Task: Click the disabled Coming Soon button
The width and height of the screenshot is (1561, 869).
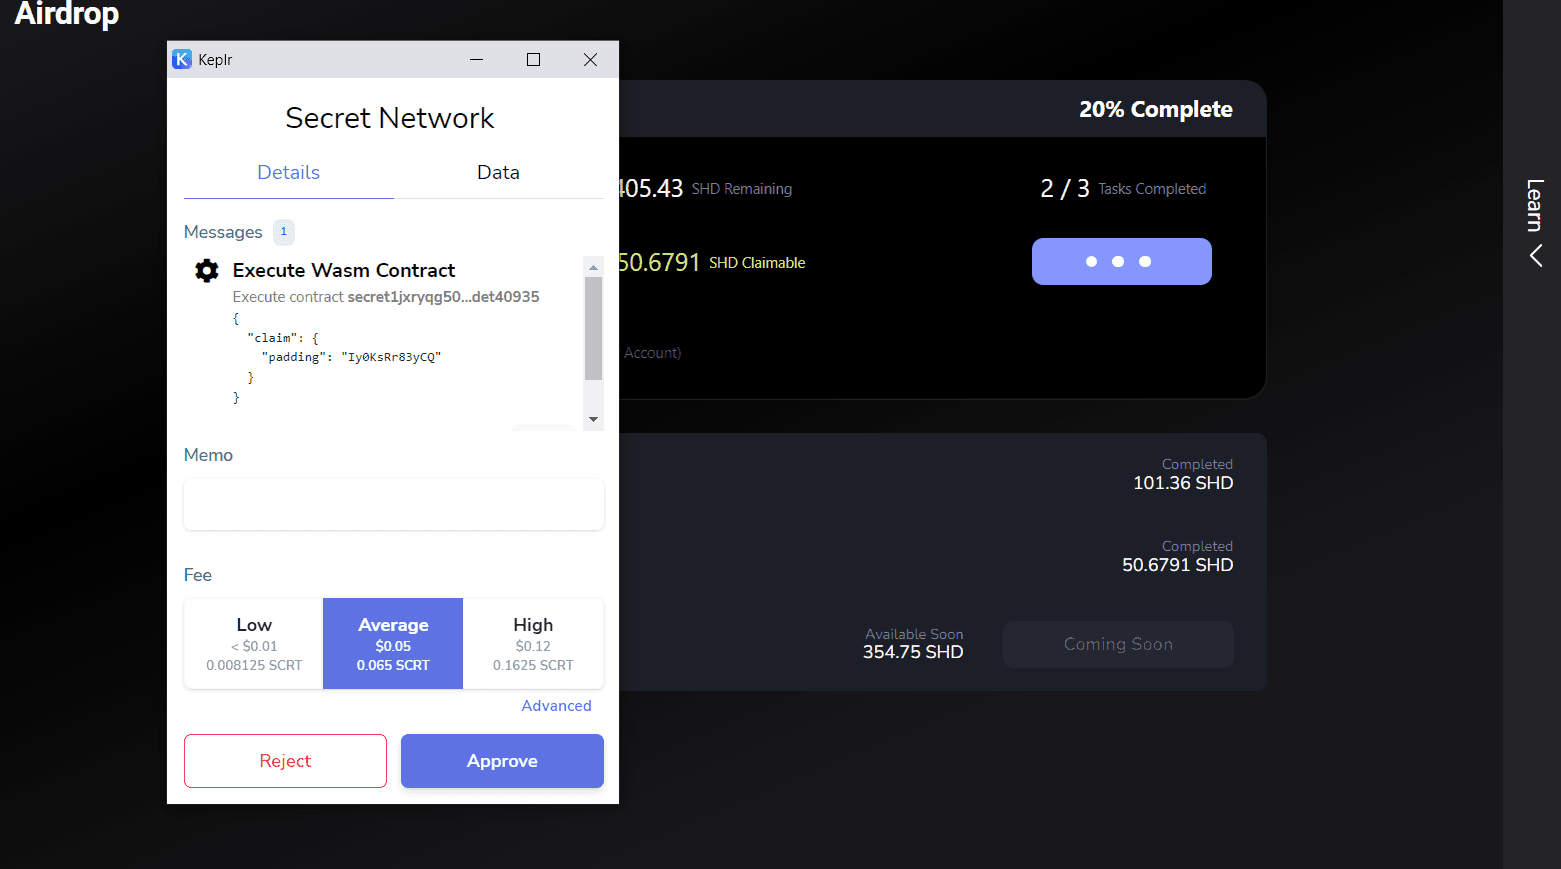Action: click(1118, 645)
